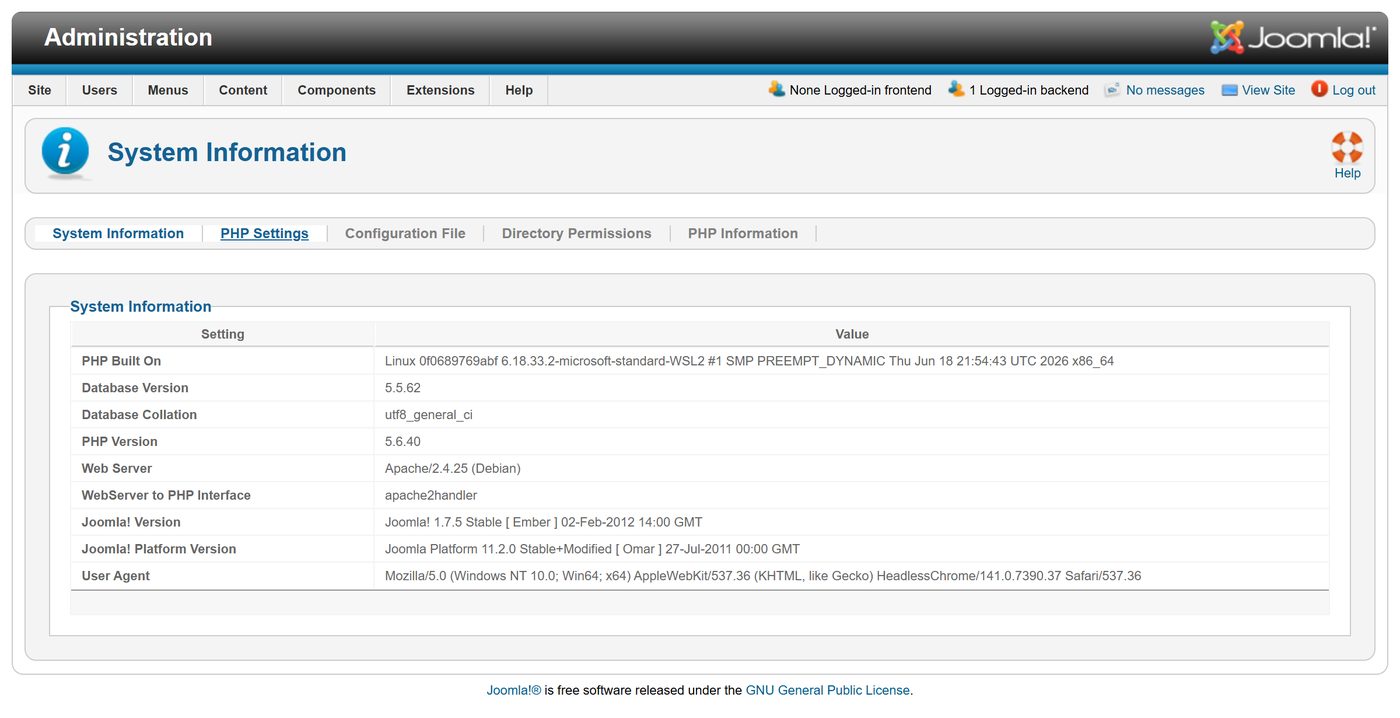Click the apache2handler value
The width and height of the screenshot is (1400, 718).
pos(431,496)
